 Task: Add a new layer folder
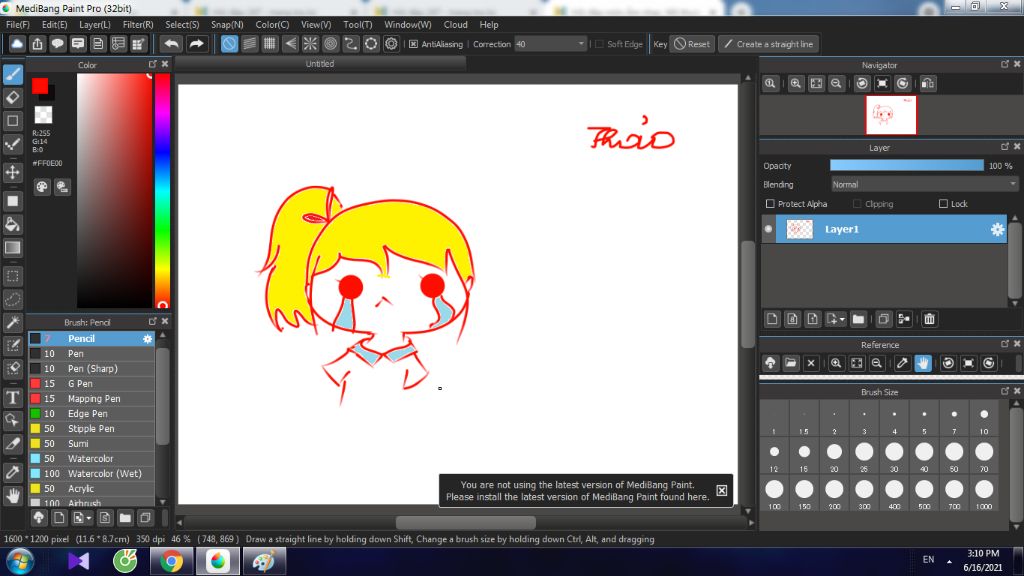point(858,319)
